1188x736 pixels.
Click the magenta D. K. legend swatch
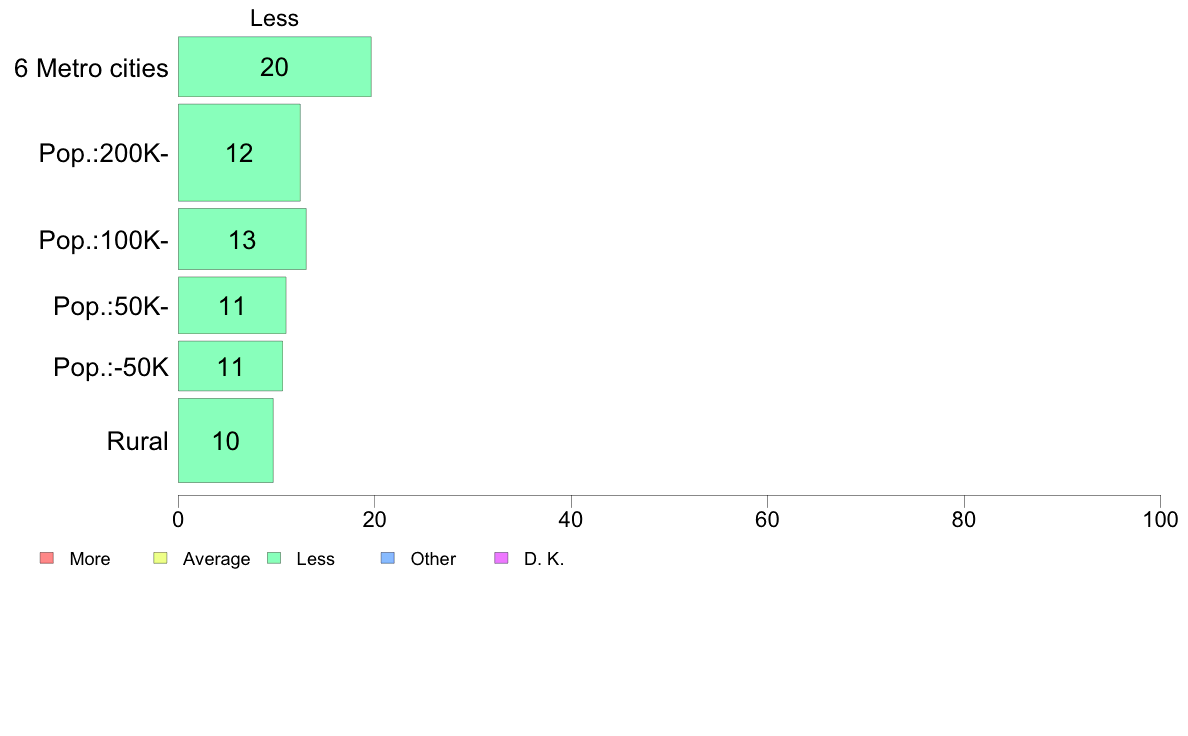(x=501, y=558)
